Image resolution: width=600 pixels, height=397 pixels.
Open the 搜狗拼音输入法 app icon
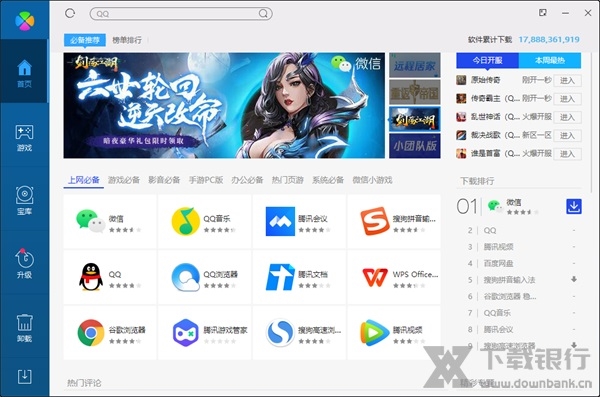[x=375, y=221]
